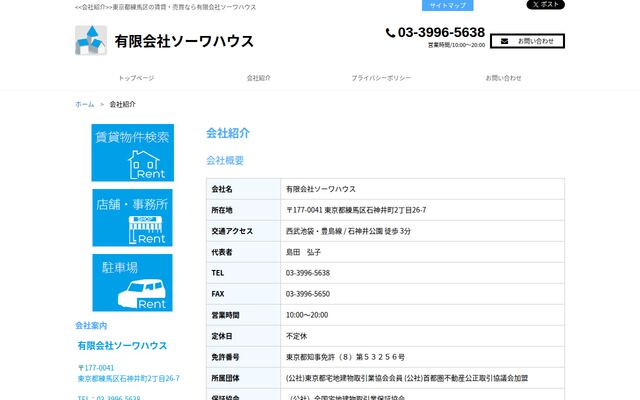Click the 会社紹介 breadcrumb current page text
The height and width of the screenshot is (400, 640).
(x=122, y=104)
